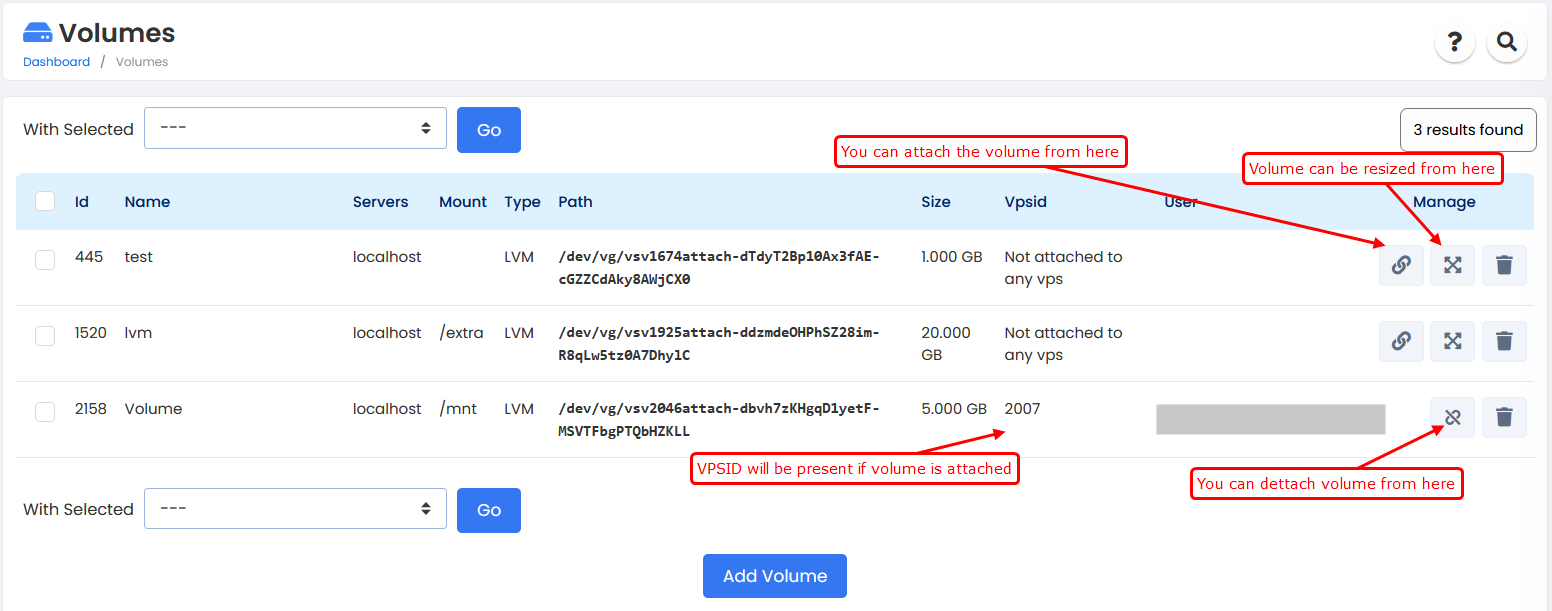Image resolution: width=1552 pixels, height=611 pixels.
Task: Attach the lvm volume via link icon
Action: (x=1401, y=341)
